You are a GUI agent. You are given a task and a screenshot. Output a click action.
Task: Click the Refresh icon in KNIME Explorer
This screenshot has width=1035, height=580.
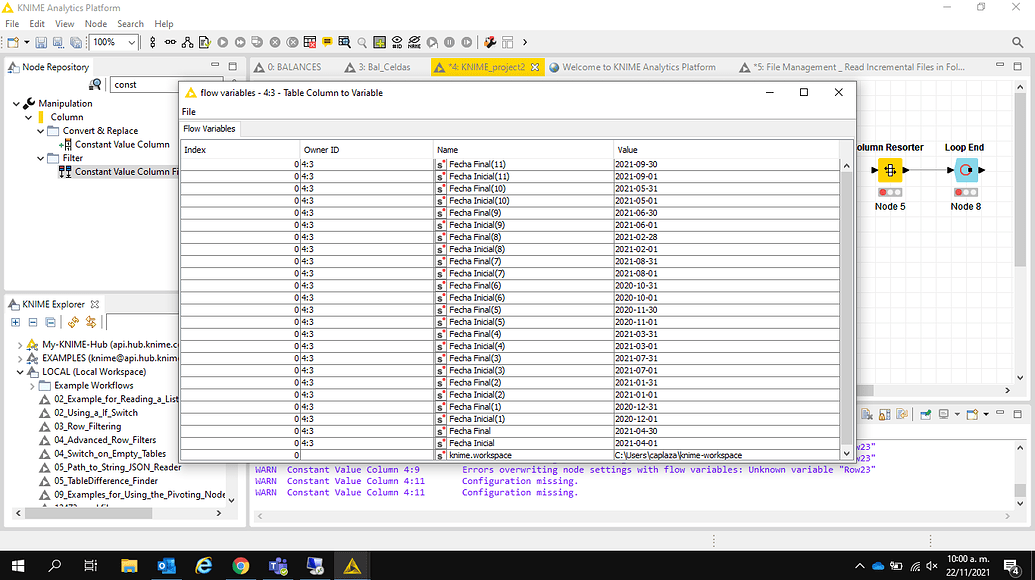(x=73, y=322)
